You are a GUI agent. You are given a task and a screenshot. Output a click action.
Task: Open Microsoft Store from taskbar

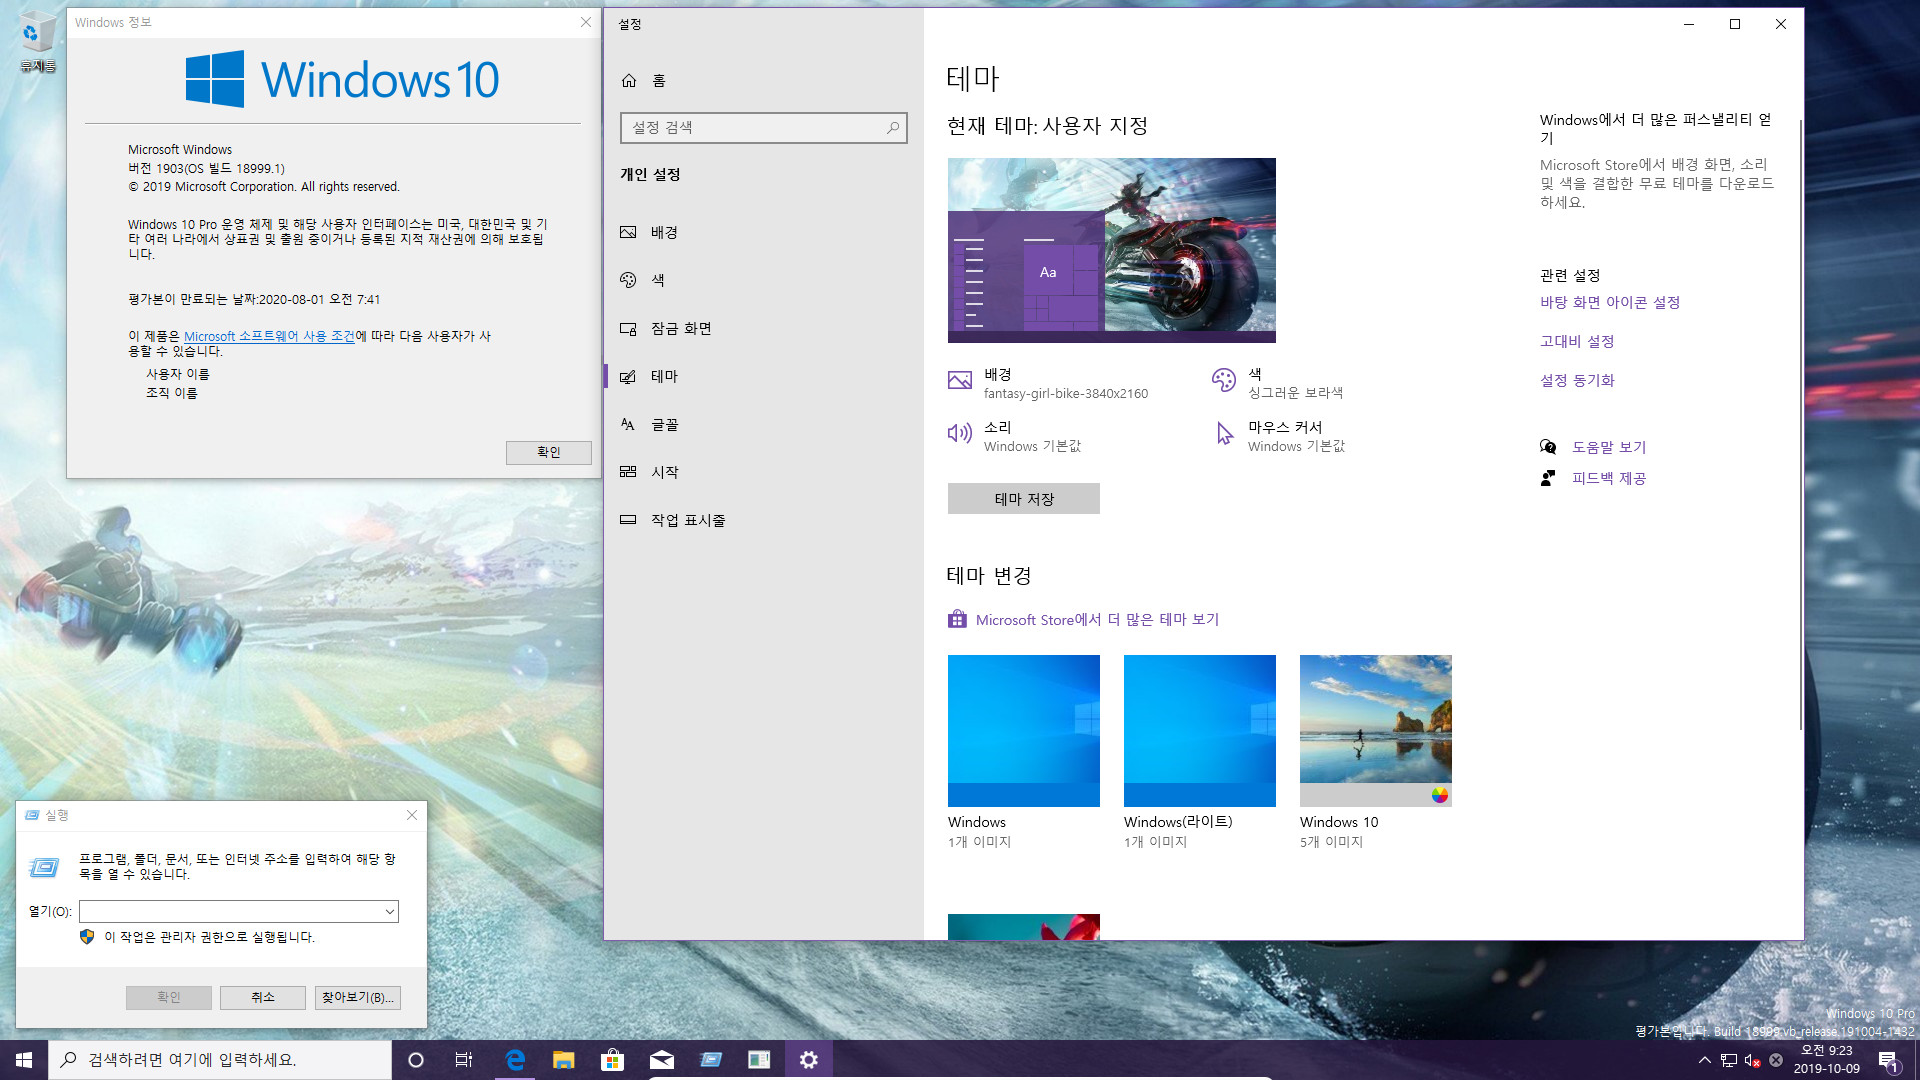[612, 1060]
